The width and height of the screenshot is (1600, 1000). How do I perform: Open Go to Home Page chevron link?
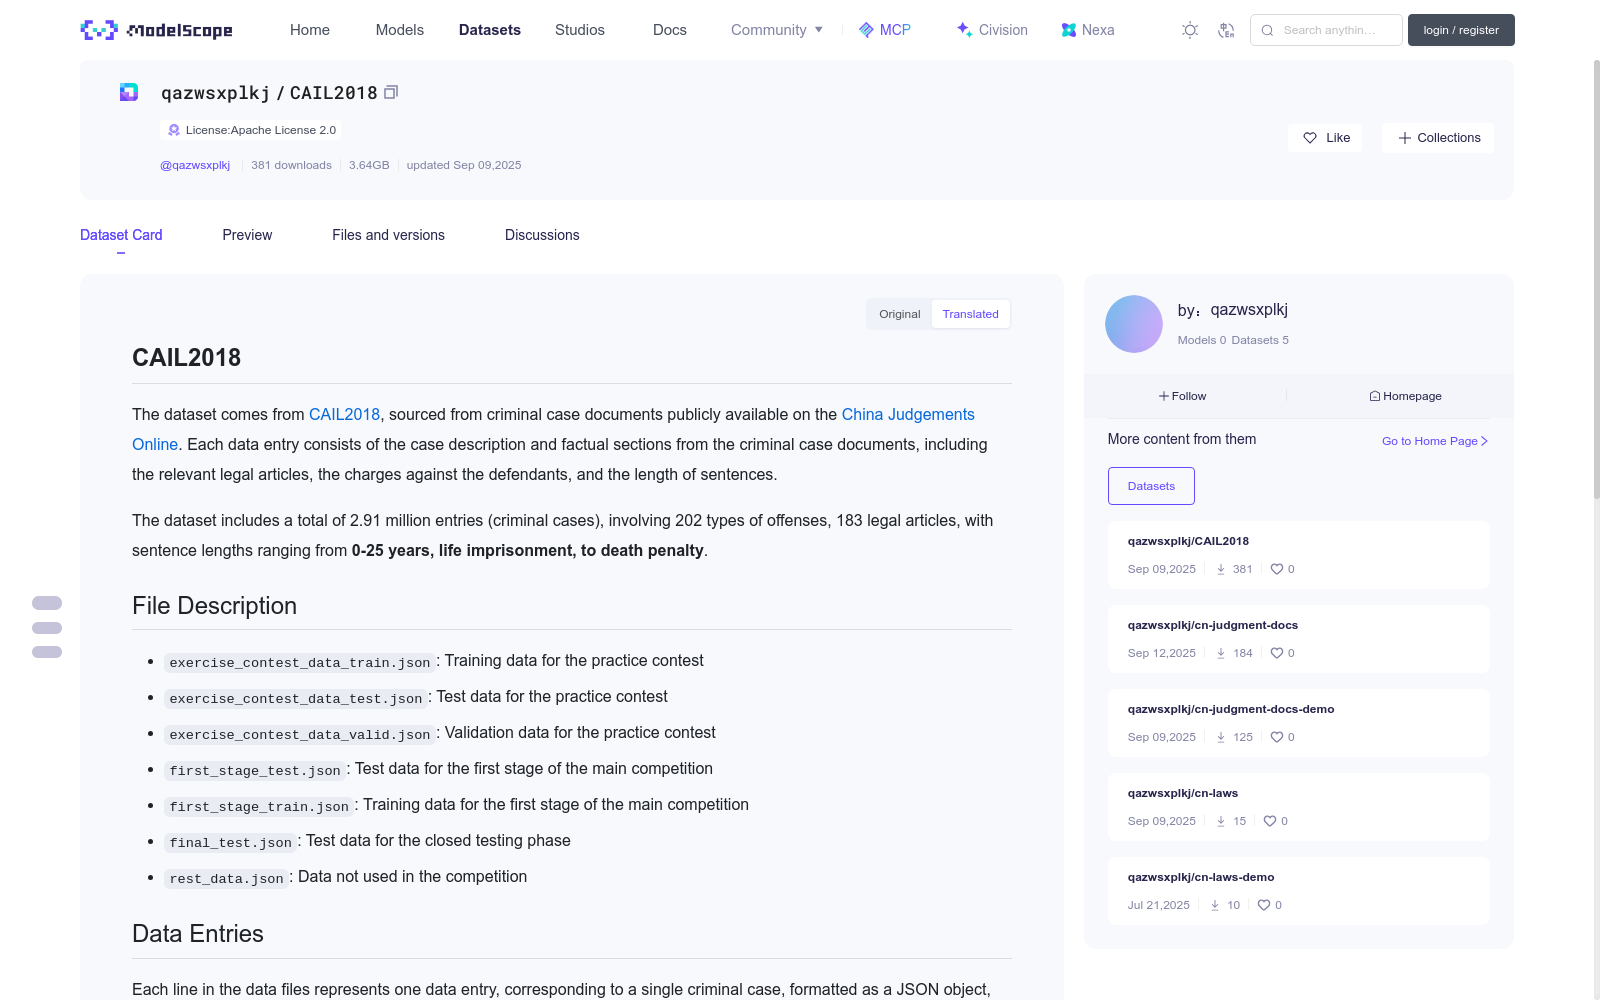(x=1435, y=441)
